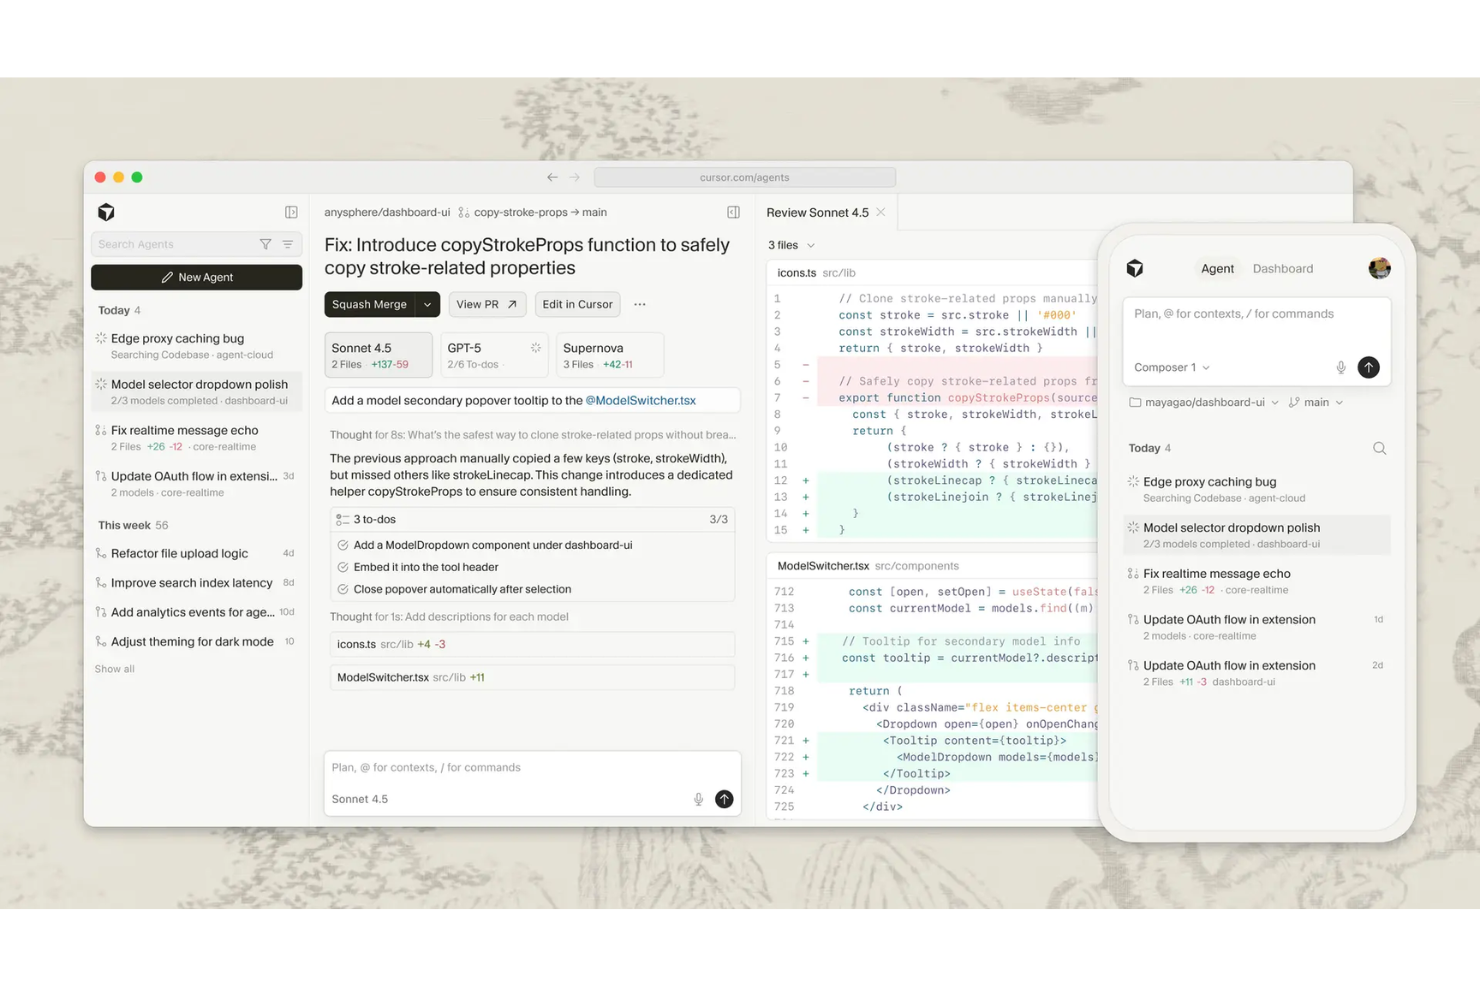Viewport: 1480px width, 987px height.
Task: Click the filter icon in Search Agents
Action: (x=265, y=244)
